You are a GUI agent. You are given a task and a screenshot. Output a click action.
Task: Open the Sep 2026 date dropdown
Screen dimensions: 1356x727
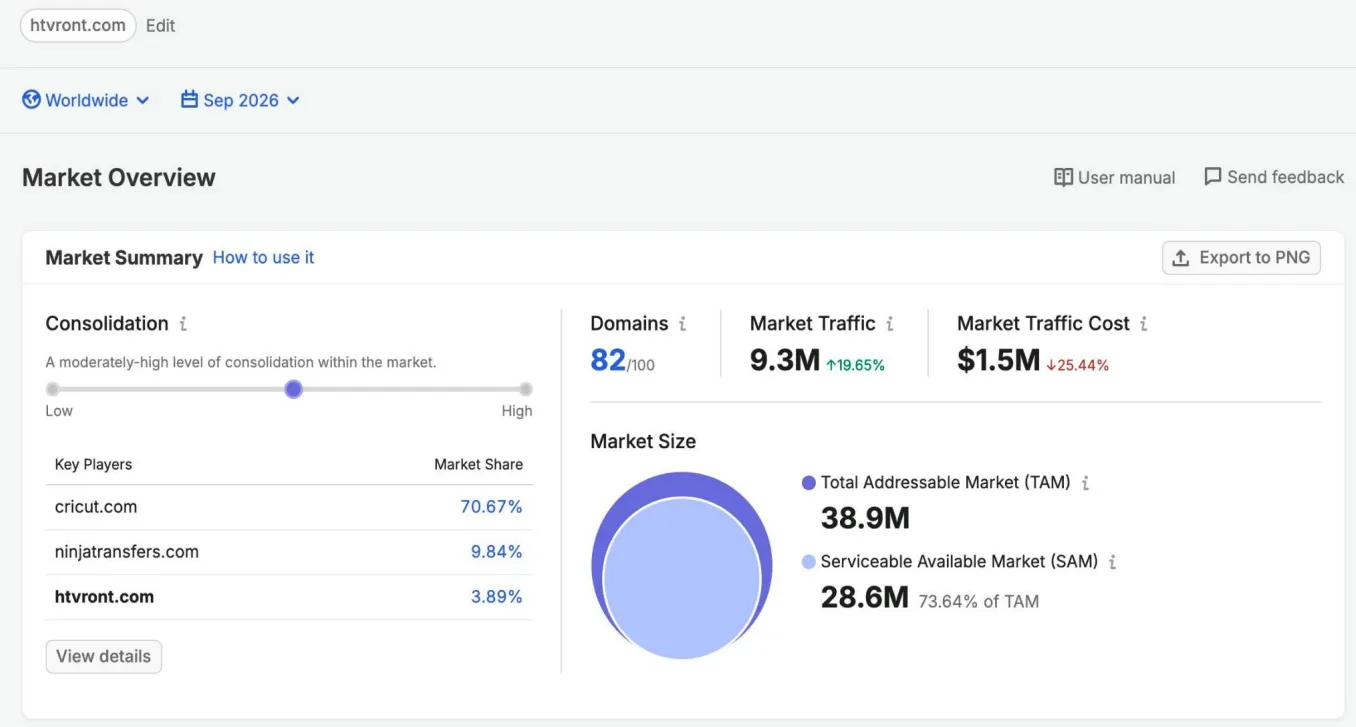[x=240, y=100]
